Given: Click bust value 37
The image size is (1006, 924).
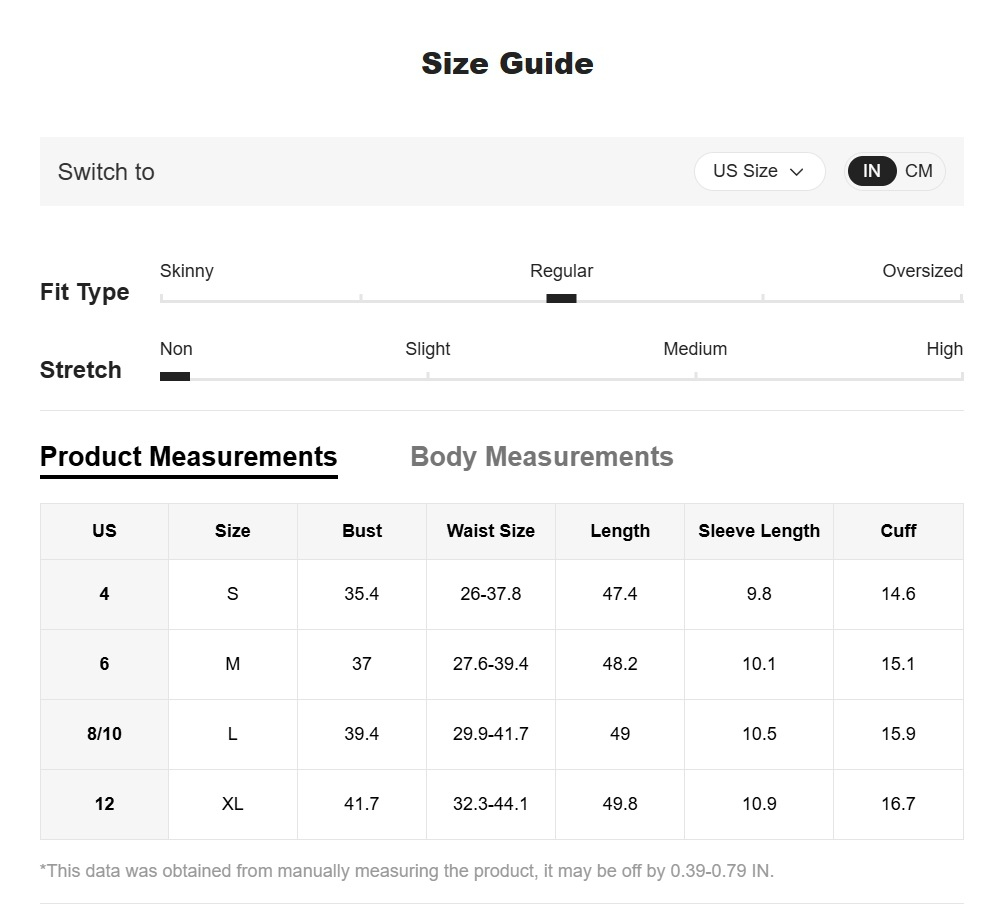Looking at the screenshot, I should pyautogui.click(x=362, y=664).
